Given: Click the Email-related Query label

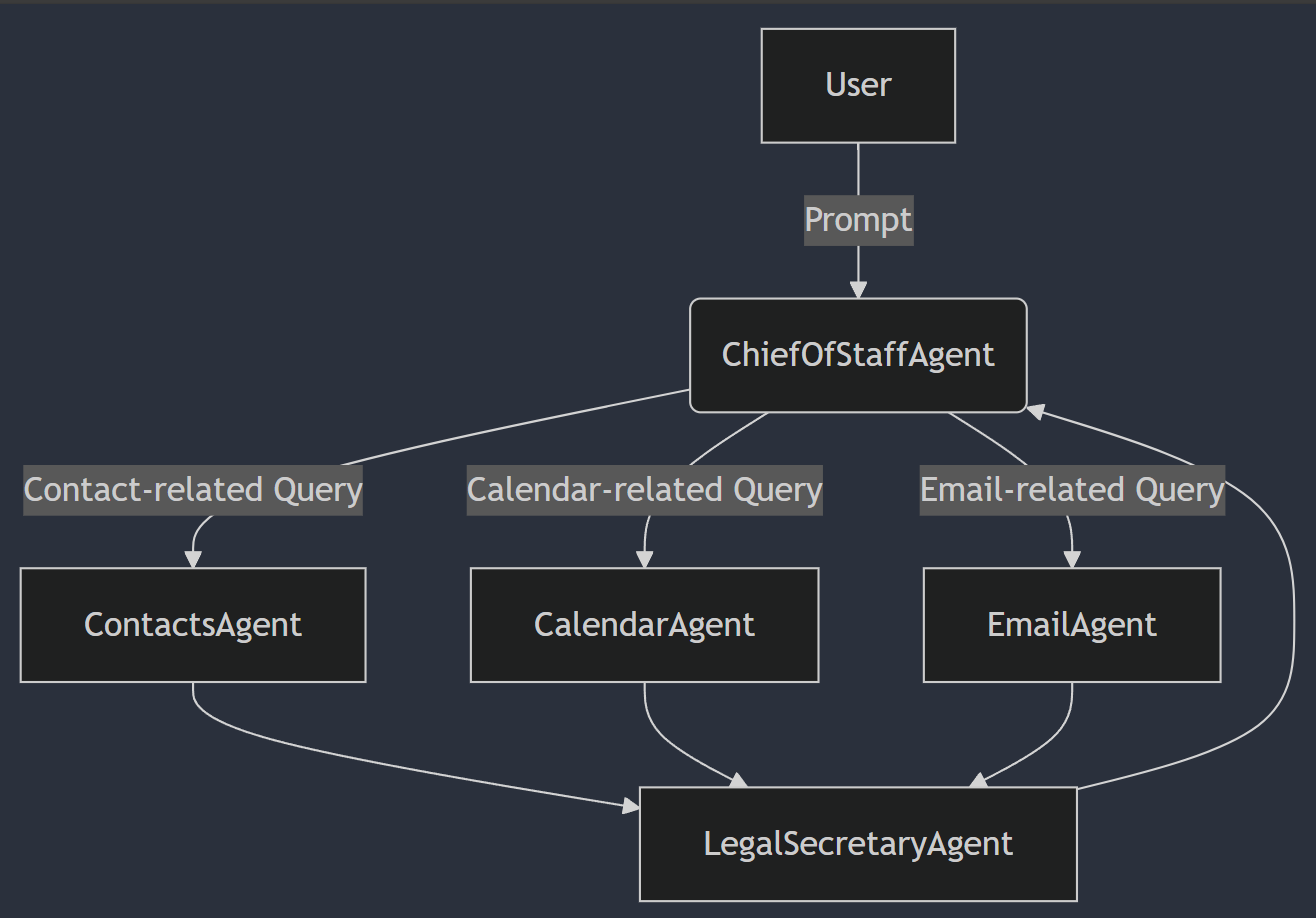Looking at the screenshot, I should (1072, 490).
